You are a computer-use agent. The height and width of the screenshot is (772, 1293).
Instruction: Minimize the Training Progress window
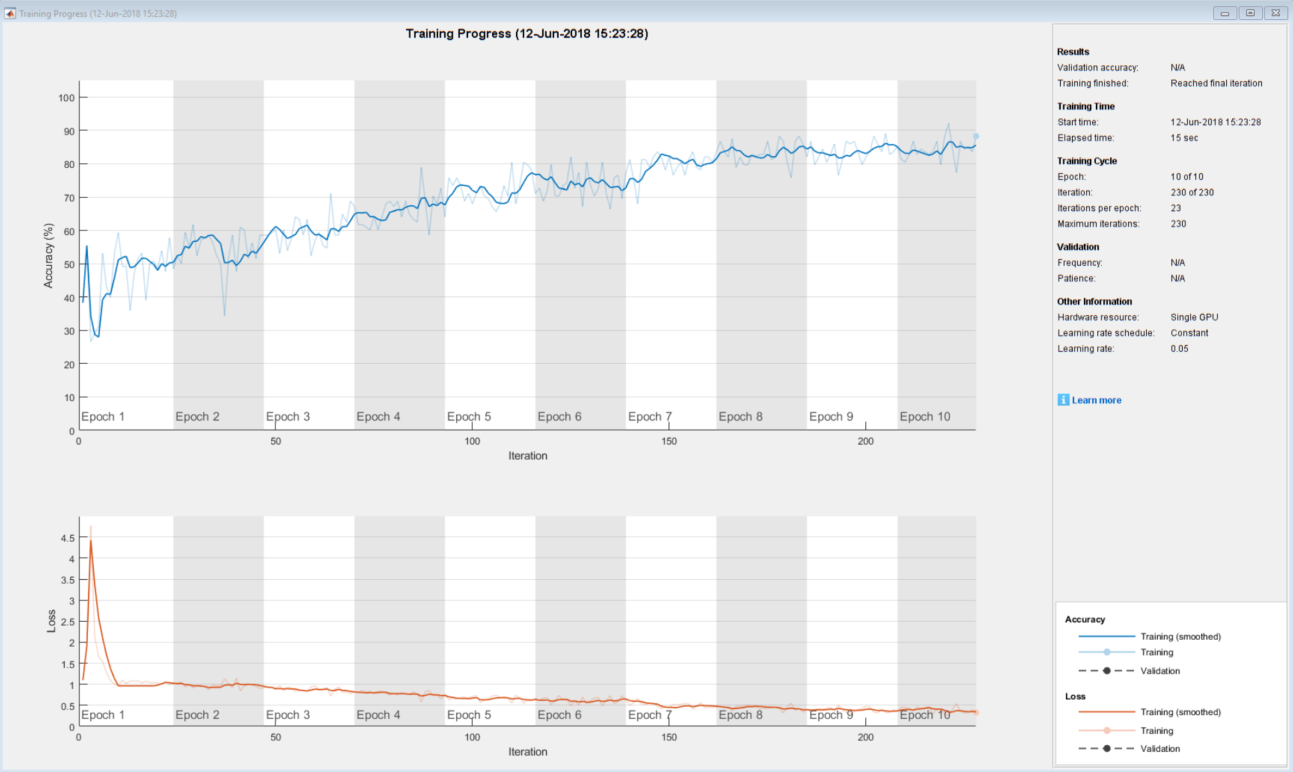click(1225, 13)
